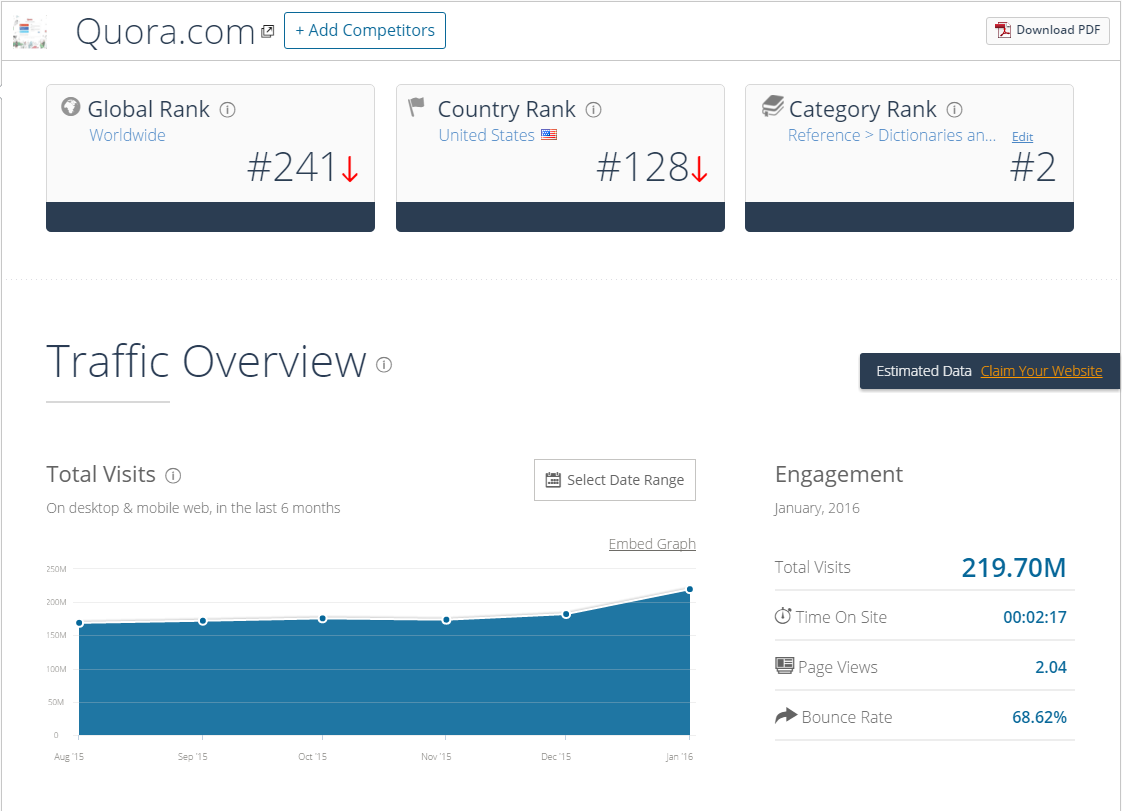Select the Jan '16 data point on graph

click(690, 589)
